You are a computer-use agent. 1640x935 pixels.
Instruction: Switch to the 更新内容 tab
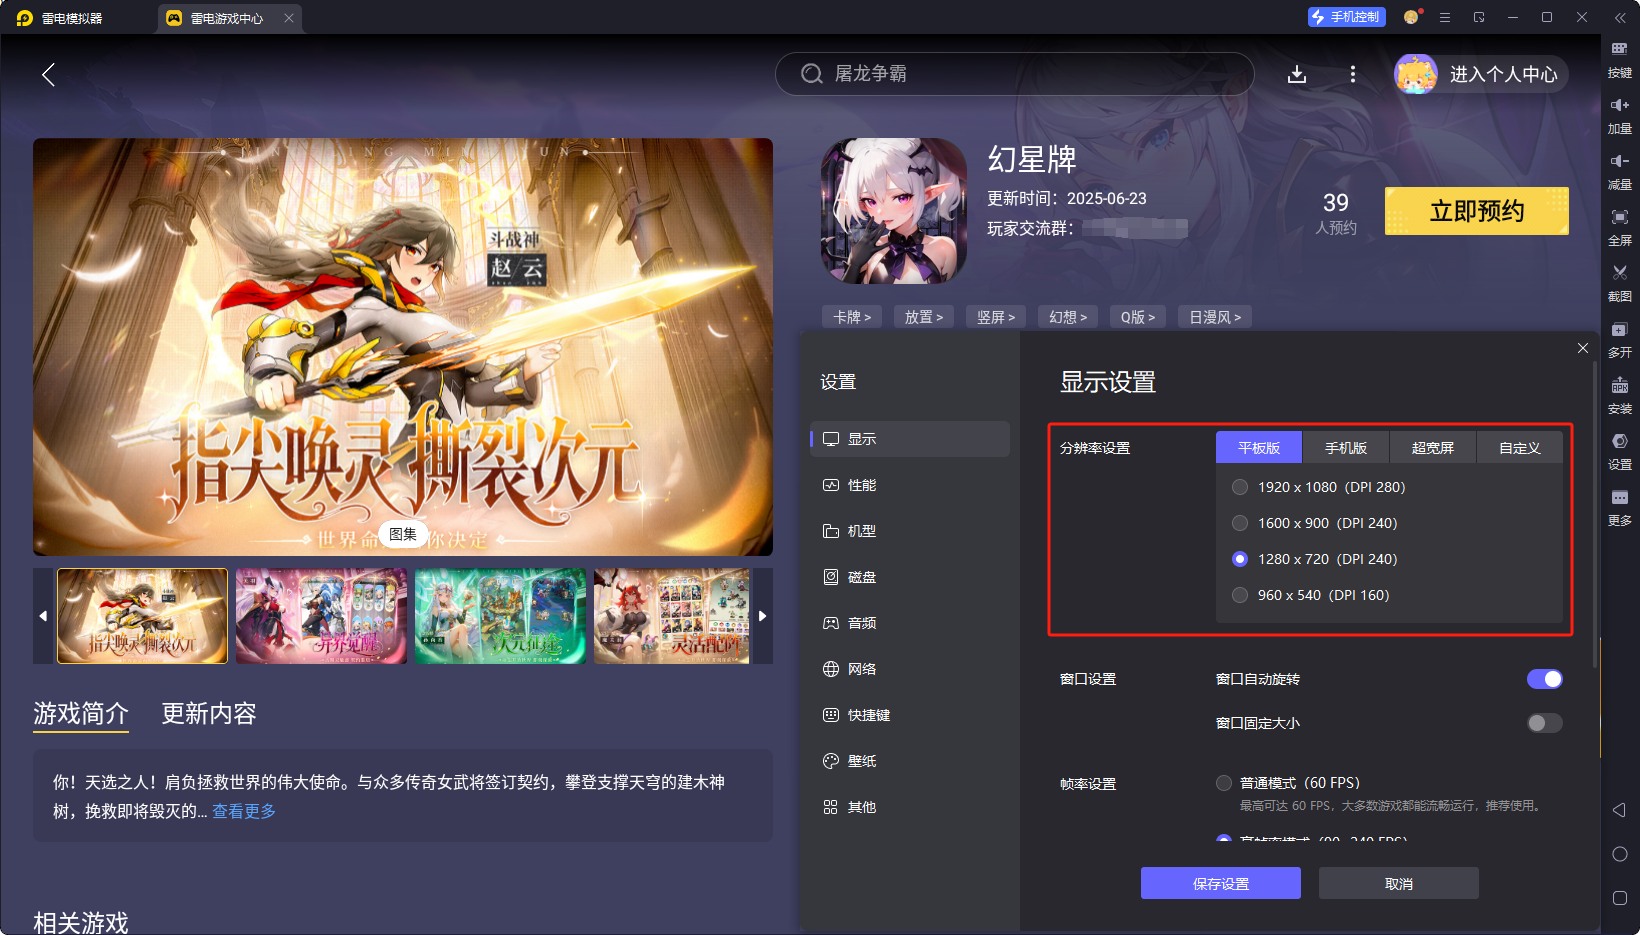click(x=209, y=713)
